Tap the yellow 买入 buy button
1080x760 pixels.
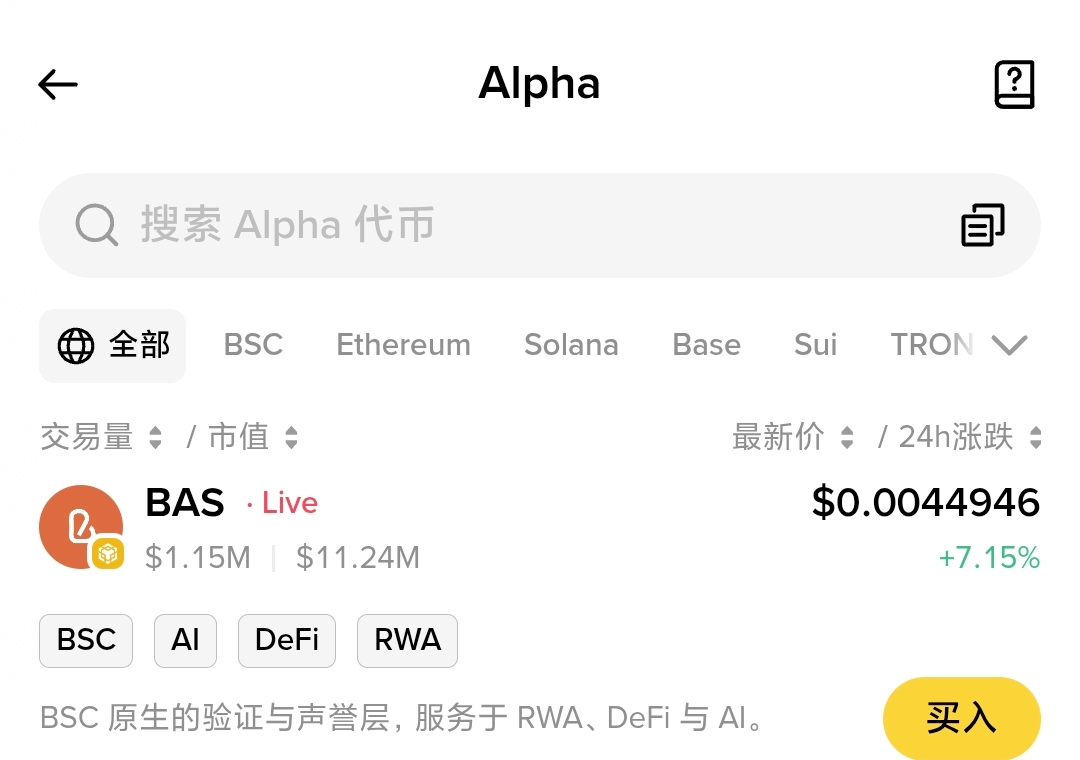[x=961, y=718]
